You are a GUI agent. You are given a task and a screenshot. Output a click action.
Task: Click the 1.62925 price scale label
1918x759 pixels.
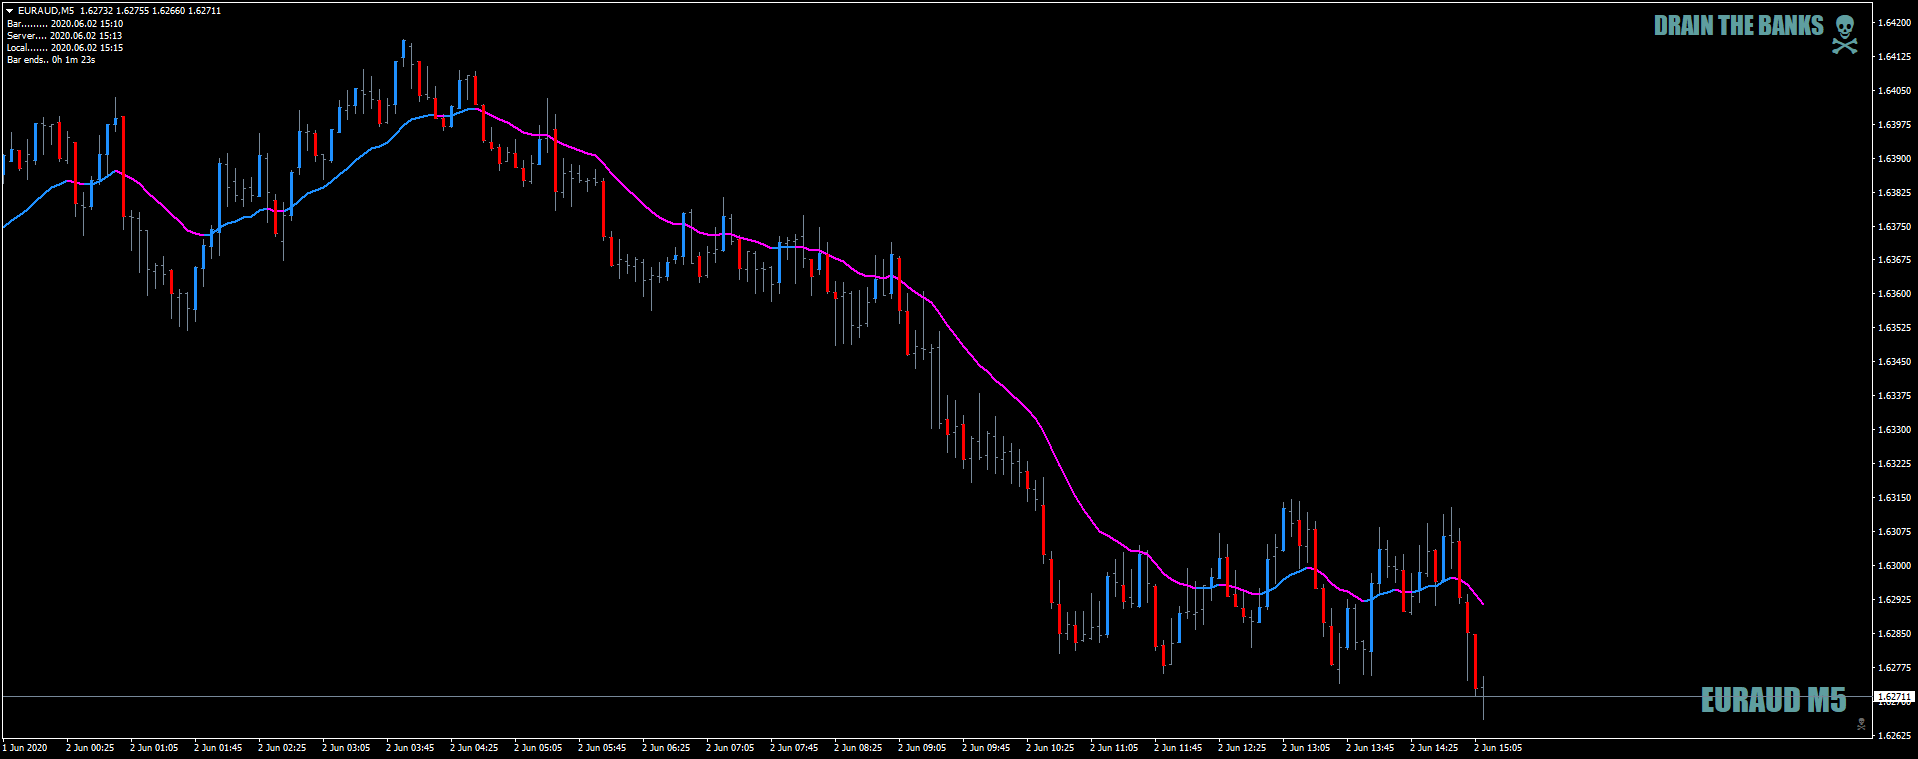coord(1894,599)
